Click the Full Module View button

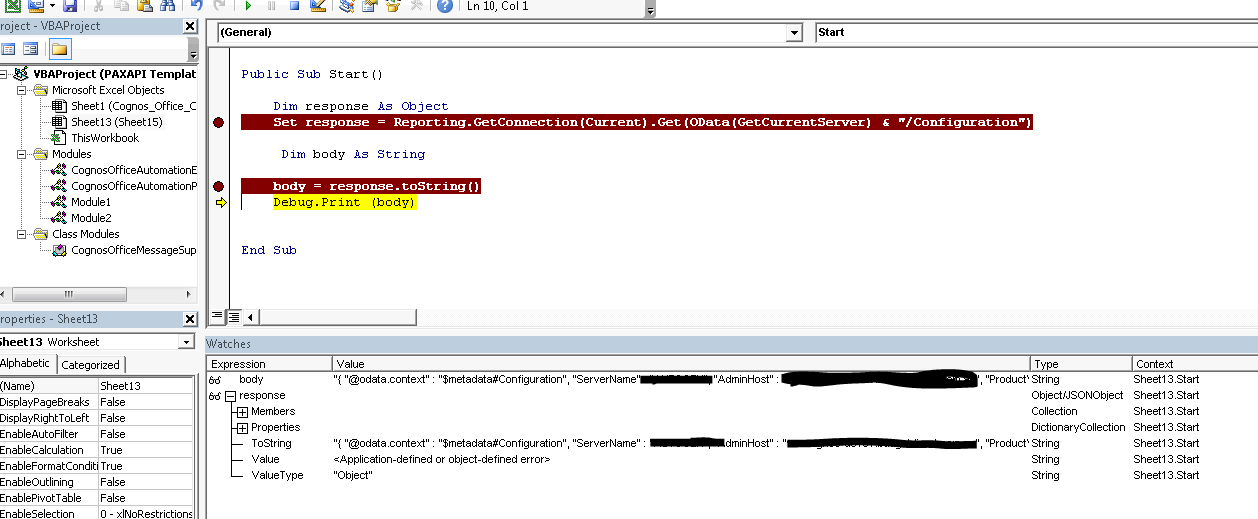click(232, 317)
